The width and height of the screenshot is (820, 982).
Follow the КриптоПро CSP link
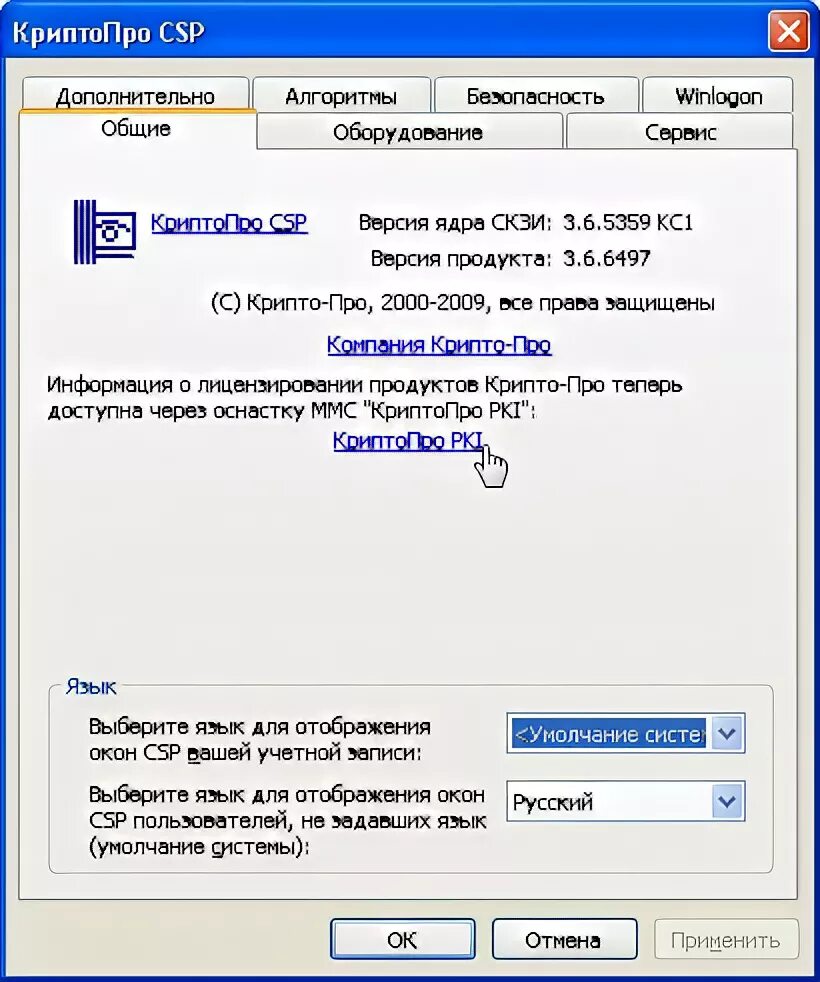pyautogui.click(x=229, y=223)
